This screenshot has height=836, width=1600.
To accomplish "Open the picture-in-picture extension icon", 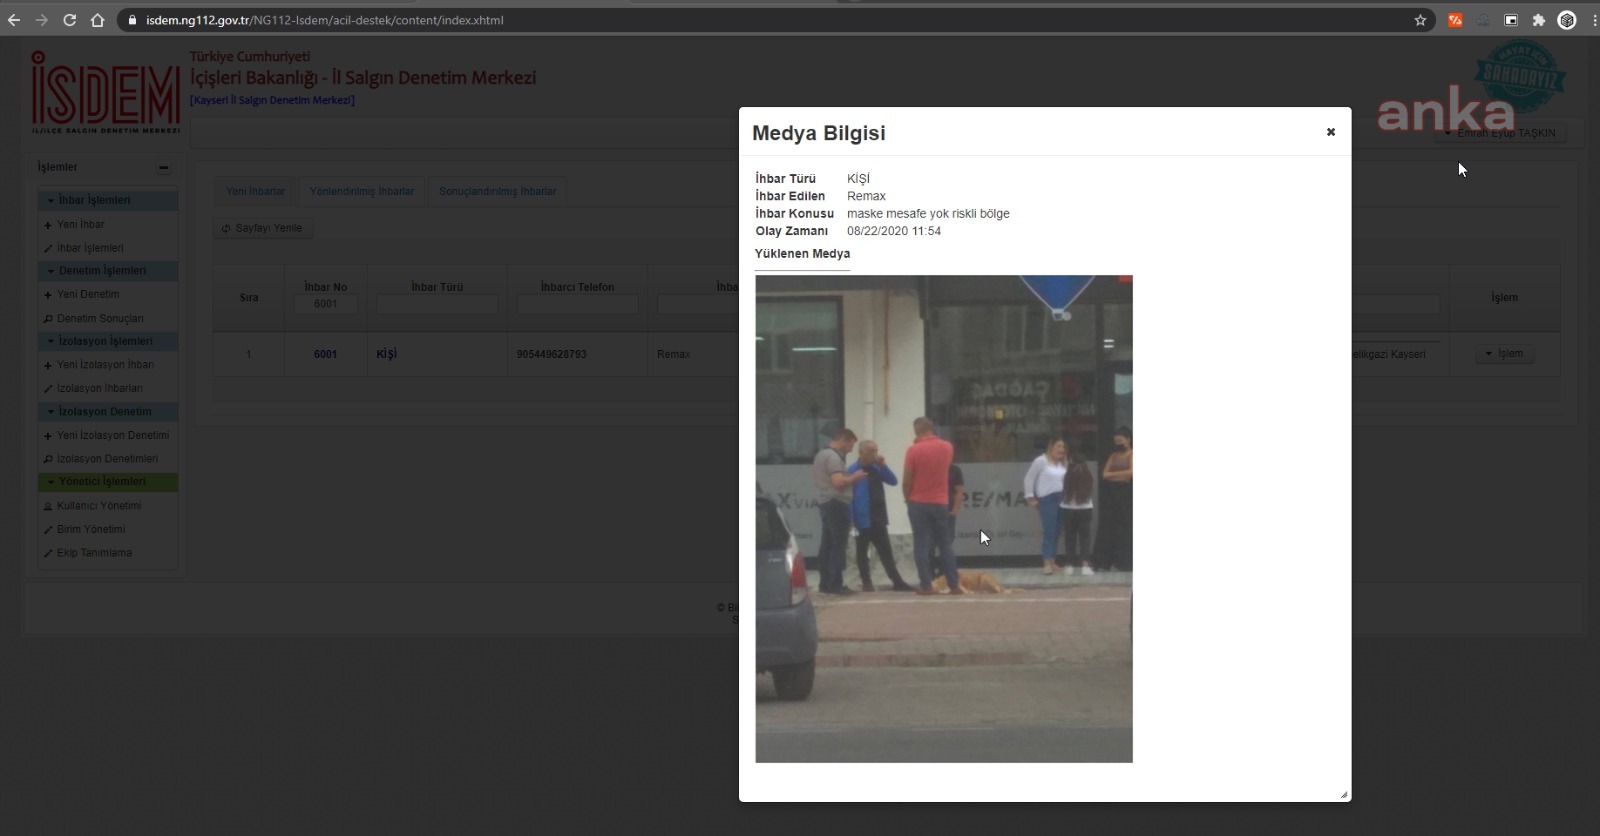I will coord(1511,20).
